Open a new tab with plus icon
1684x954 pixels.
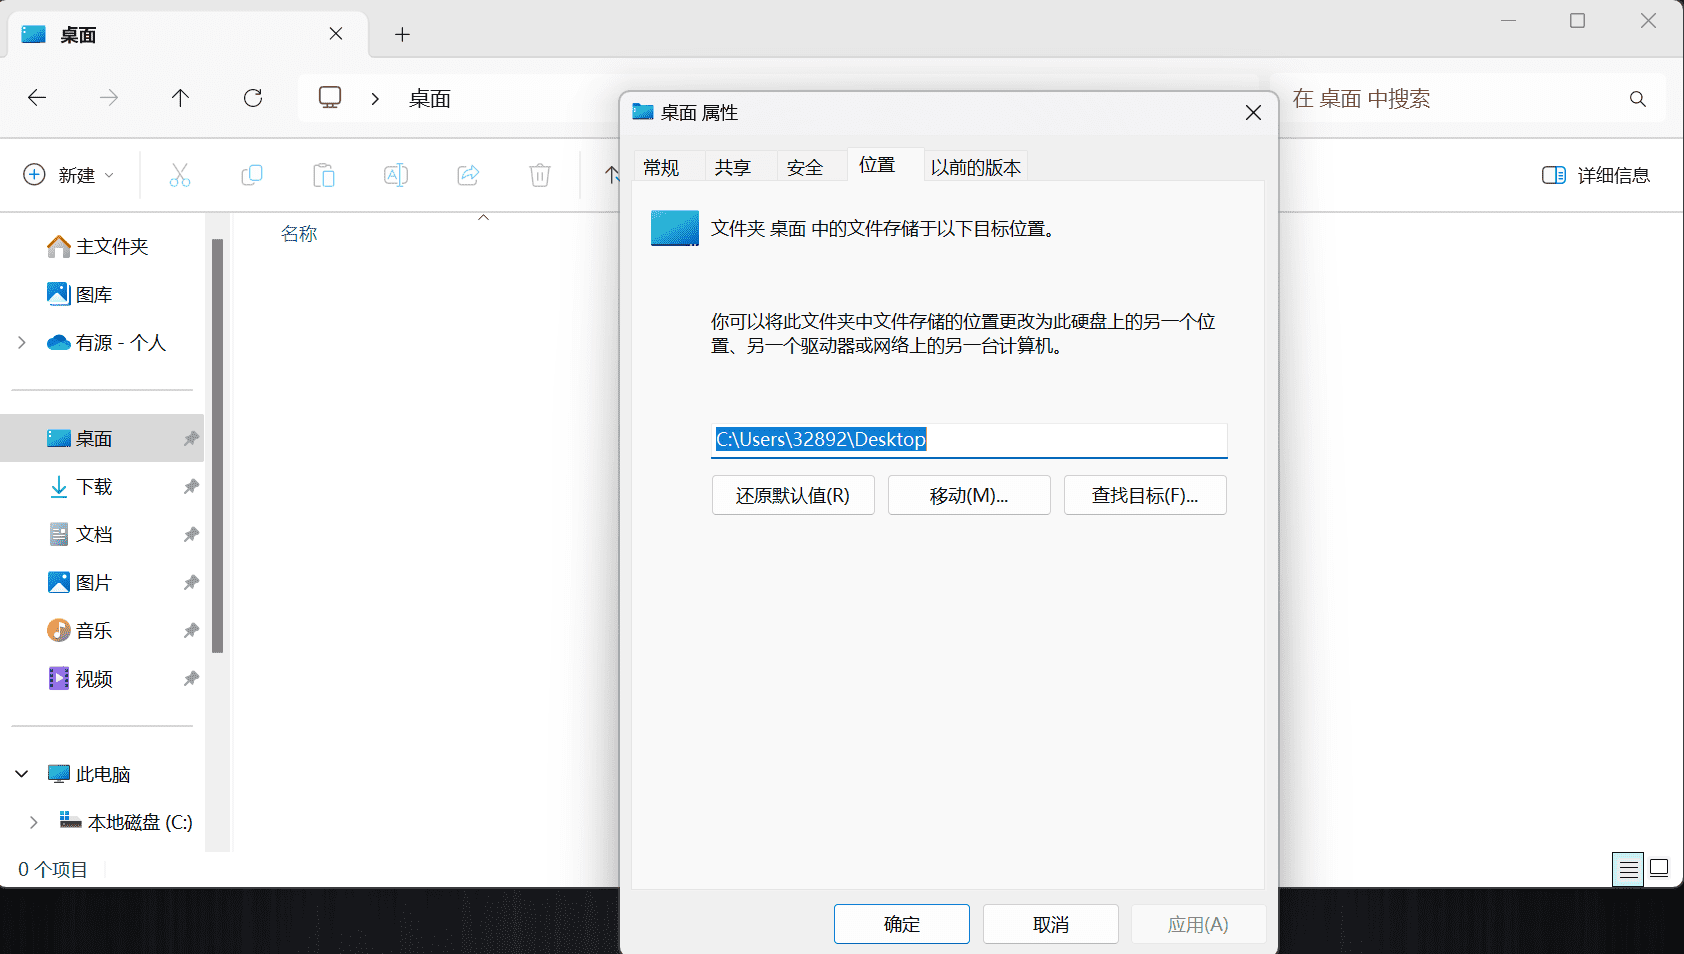402,35
